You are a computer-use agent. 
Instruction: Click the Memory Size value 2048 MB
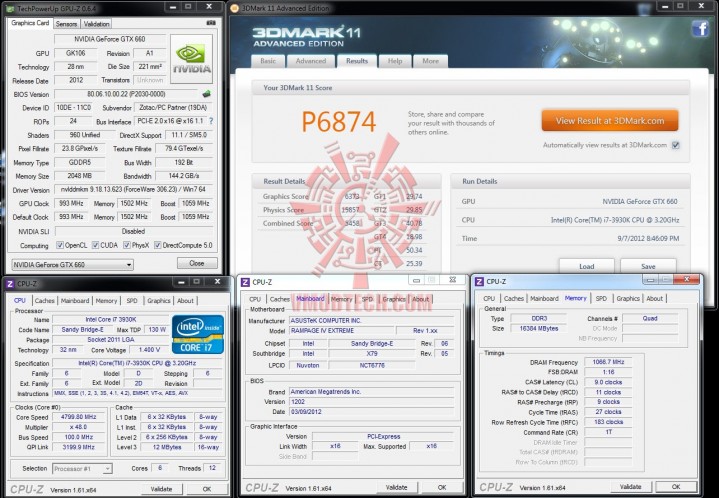[x=79, y=176]
